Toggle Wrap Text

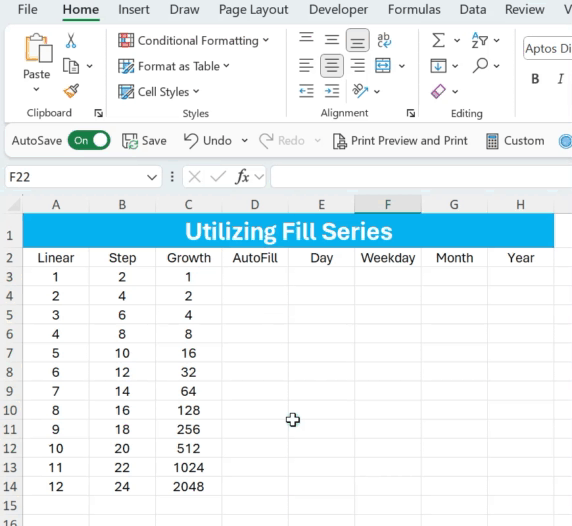pyautogui.click(x=384, y=40)
